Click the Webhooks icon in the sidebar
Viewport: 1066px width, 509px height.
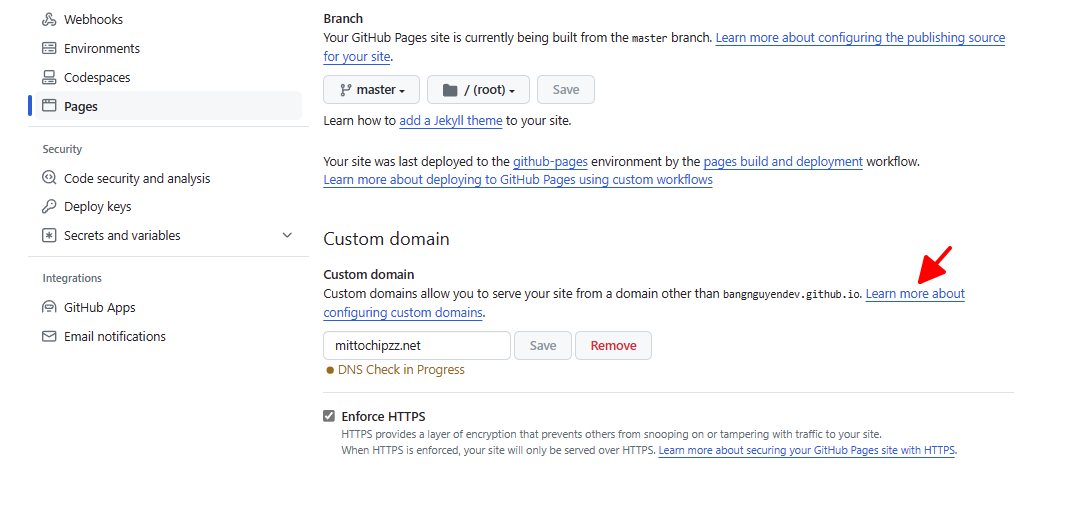click(48, 20)
